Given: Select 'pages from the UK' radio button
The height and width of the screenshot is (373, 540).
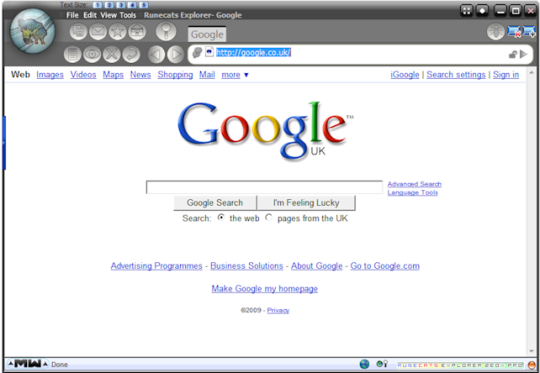Looking at the screenshot, I should 269,218.
